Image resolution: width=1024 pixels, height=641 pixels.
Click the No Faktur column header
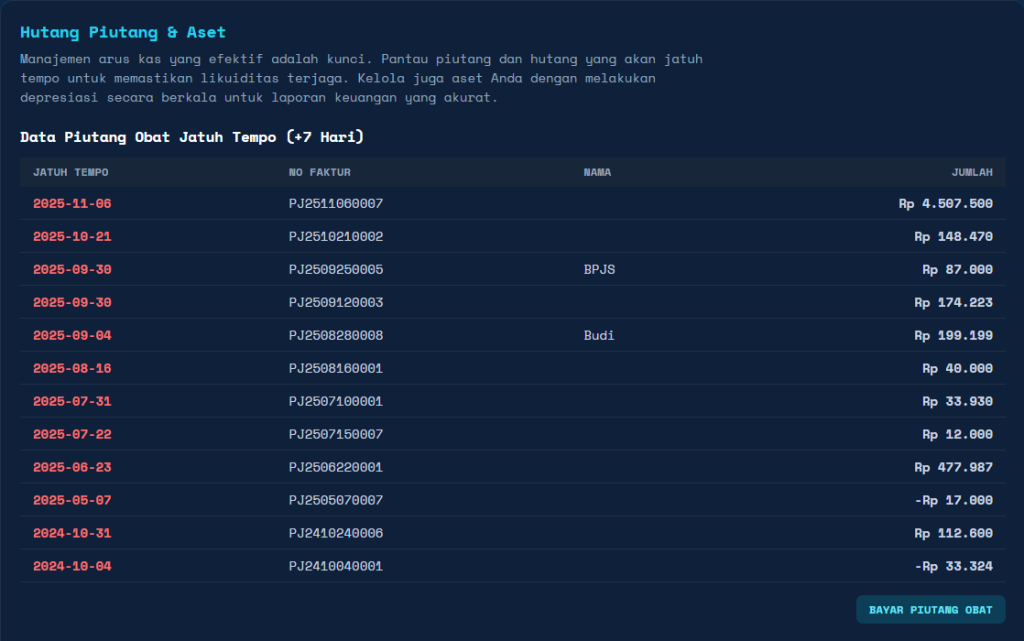pos(319,172)
